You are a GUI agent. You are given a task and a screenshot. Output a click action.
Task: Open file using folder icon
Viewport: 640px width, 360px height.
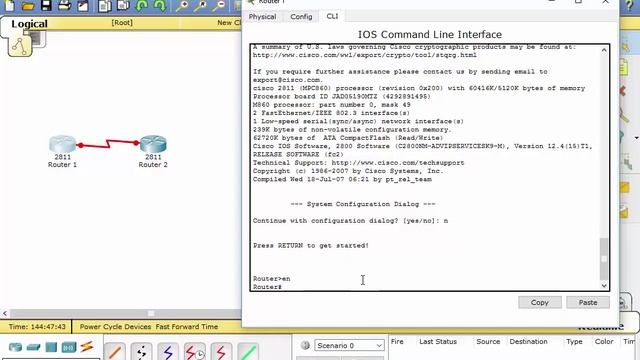28,5
